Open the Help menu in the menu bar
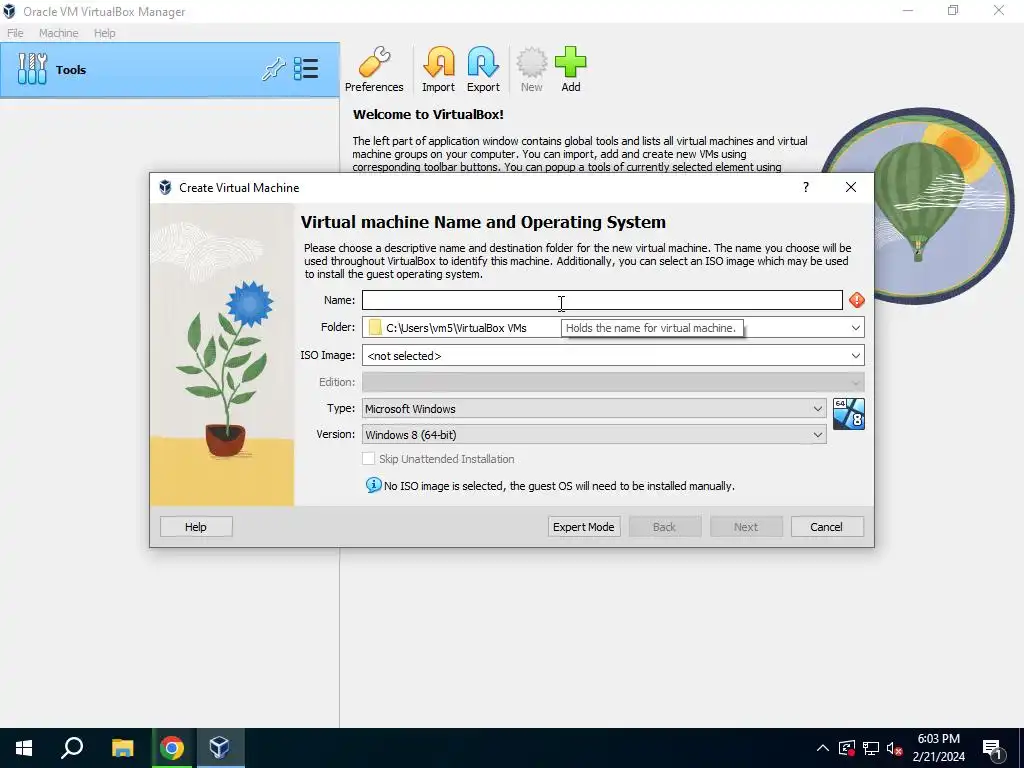1024x768 pixels. [104, 33]
